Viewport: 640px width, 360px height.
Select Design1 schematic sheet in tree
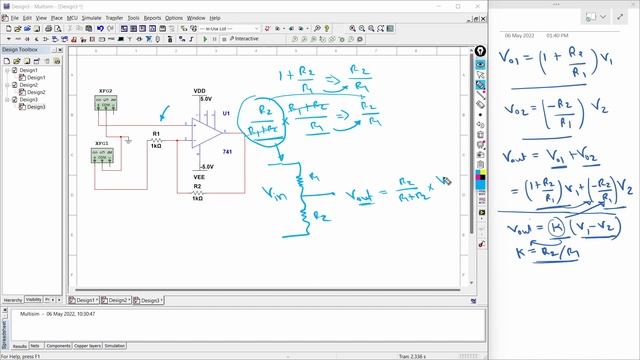(x=36, y=78)
